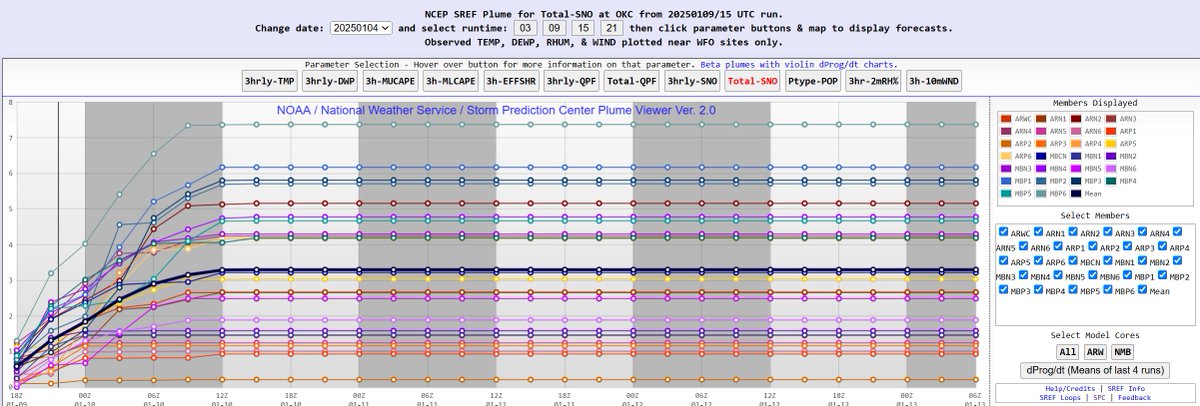This screenshot has height=406, width=1200.
Task: Uncheck the ARWC member checkbox
Action: click(1004, 234)
